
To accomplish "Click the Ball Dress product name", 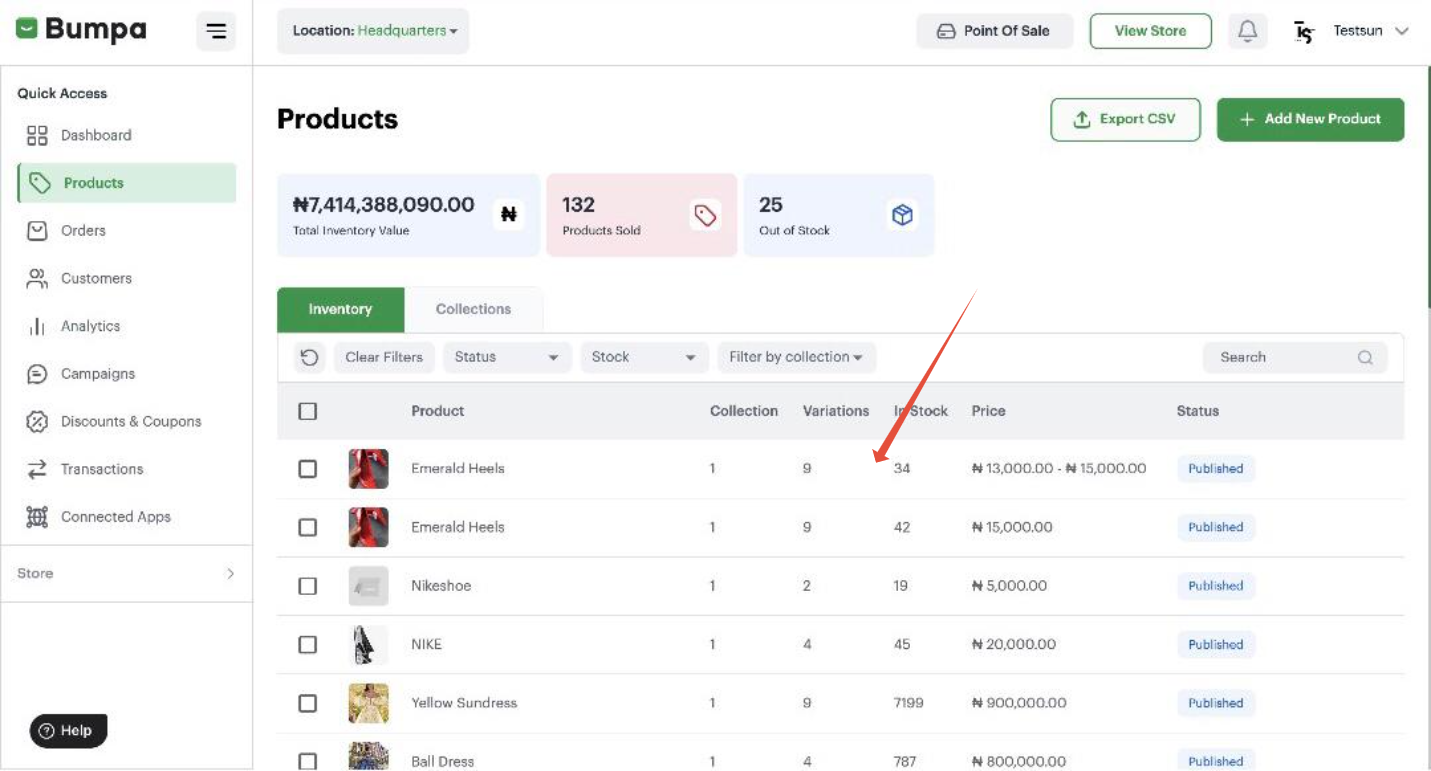I will pos(442,762).
